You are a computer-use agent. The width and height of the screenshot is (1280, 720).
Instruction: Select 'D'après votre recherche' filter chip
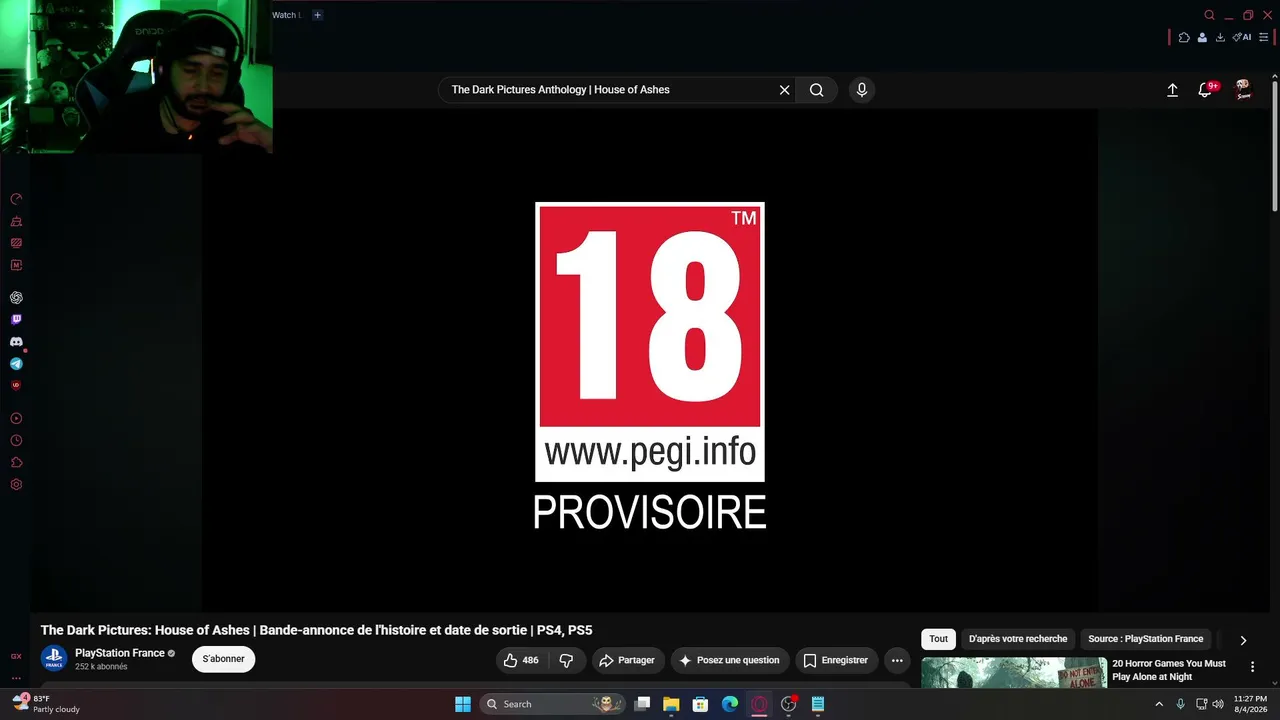(1018, 639)
